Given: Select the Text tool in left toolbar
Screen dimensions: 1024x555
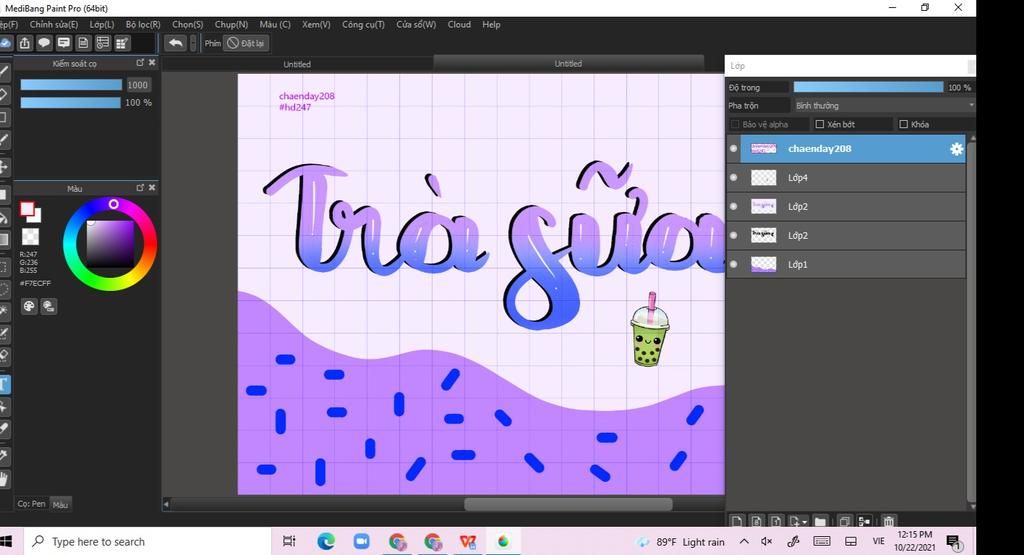Looking at the screenshot, I should click(x=4, y=384).
